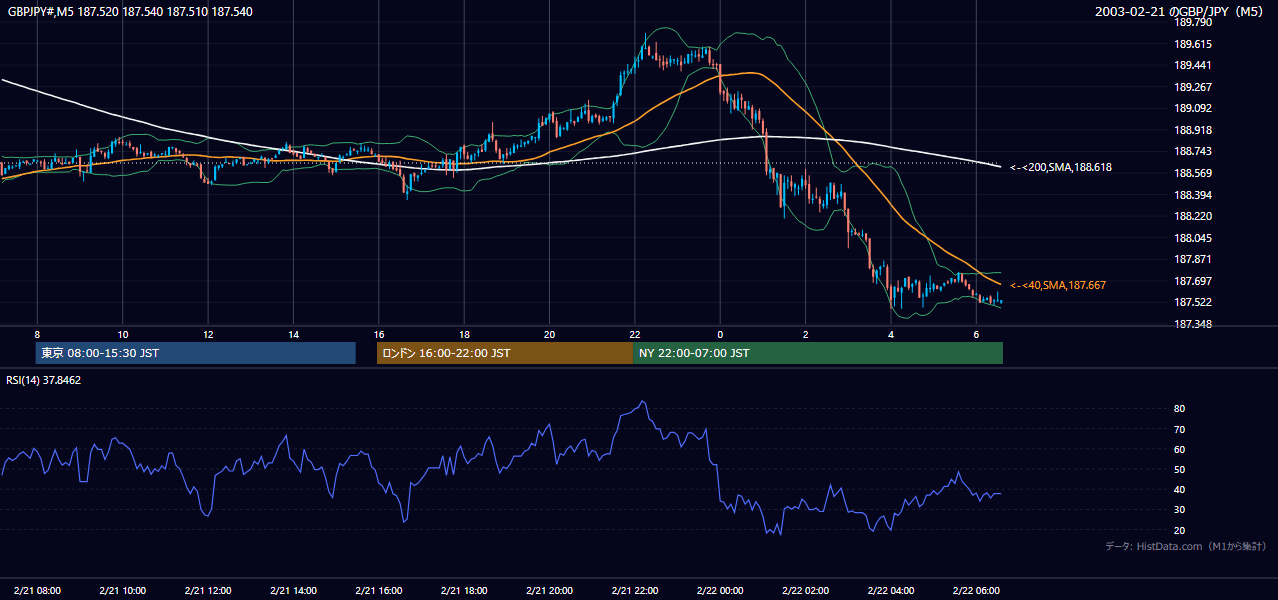Click the 2/21 16:00 bottom date label
This screenshot has height=600, width=1278.
coord(379,590)
